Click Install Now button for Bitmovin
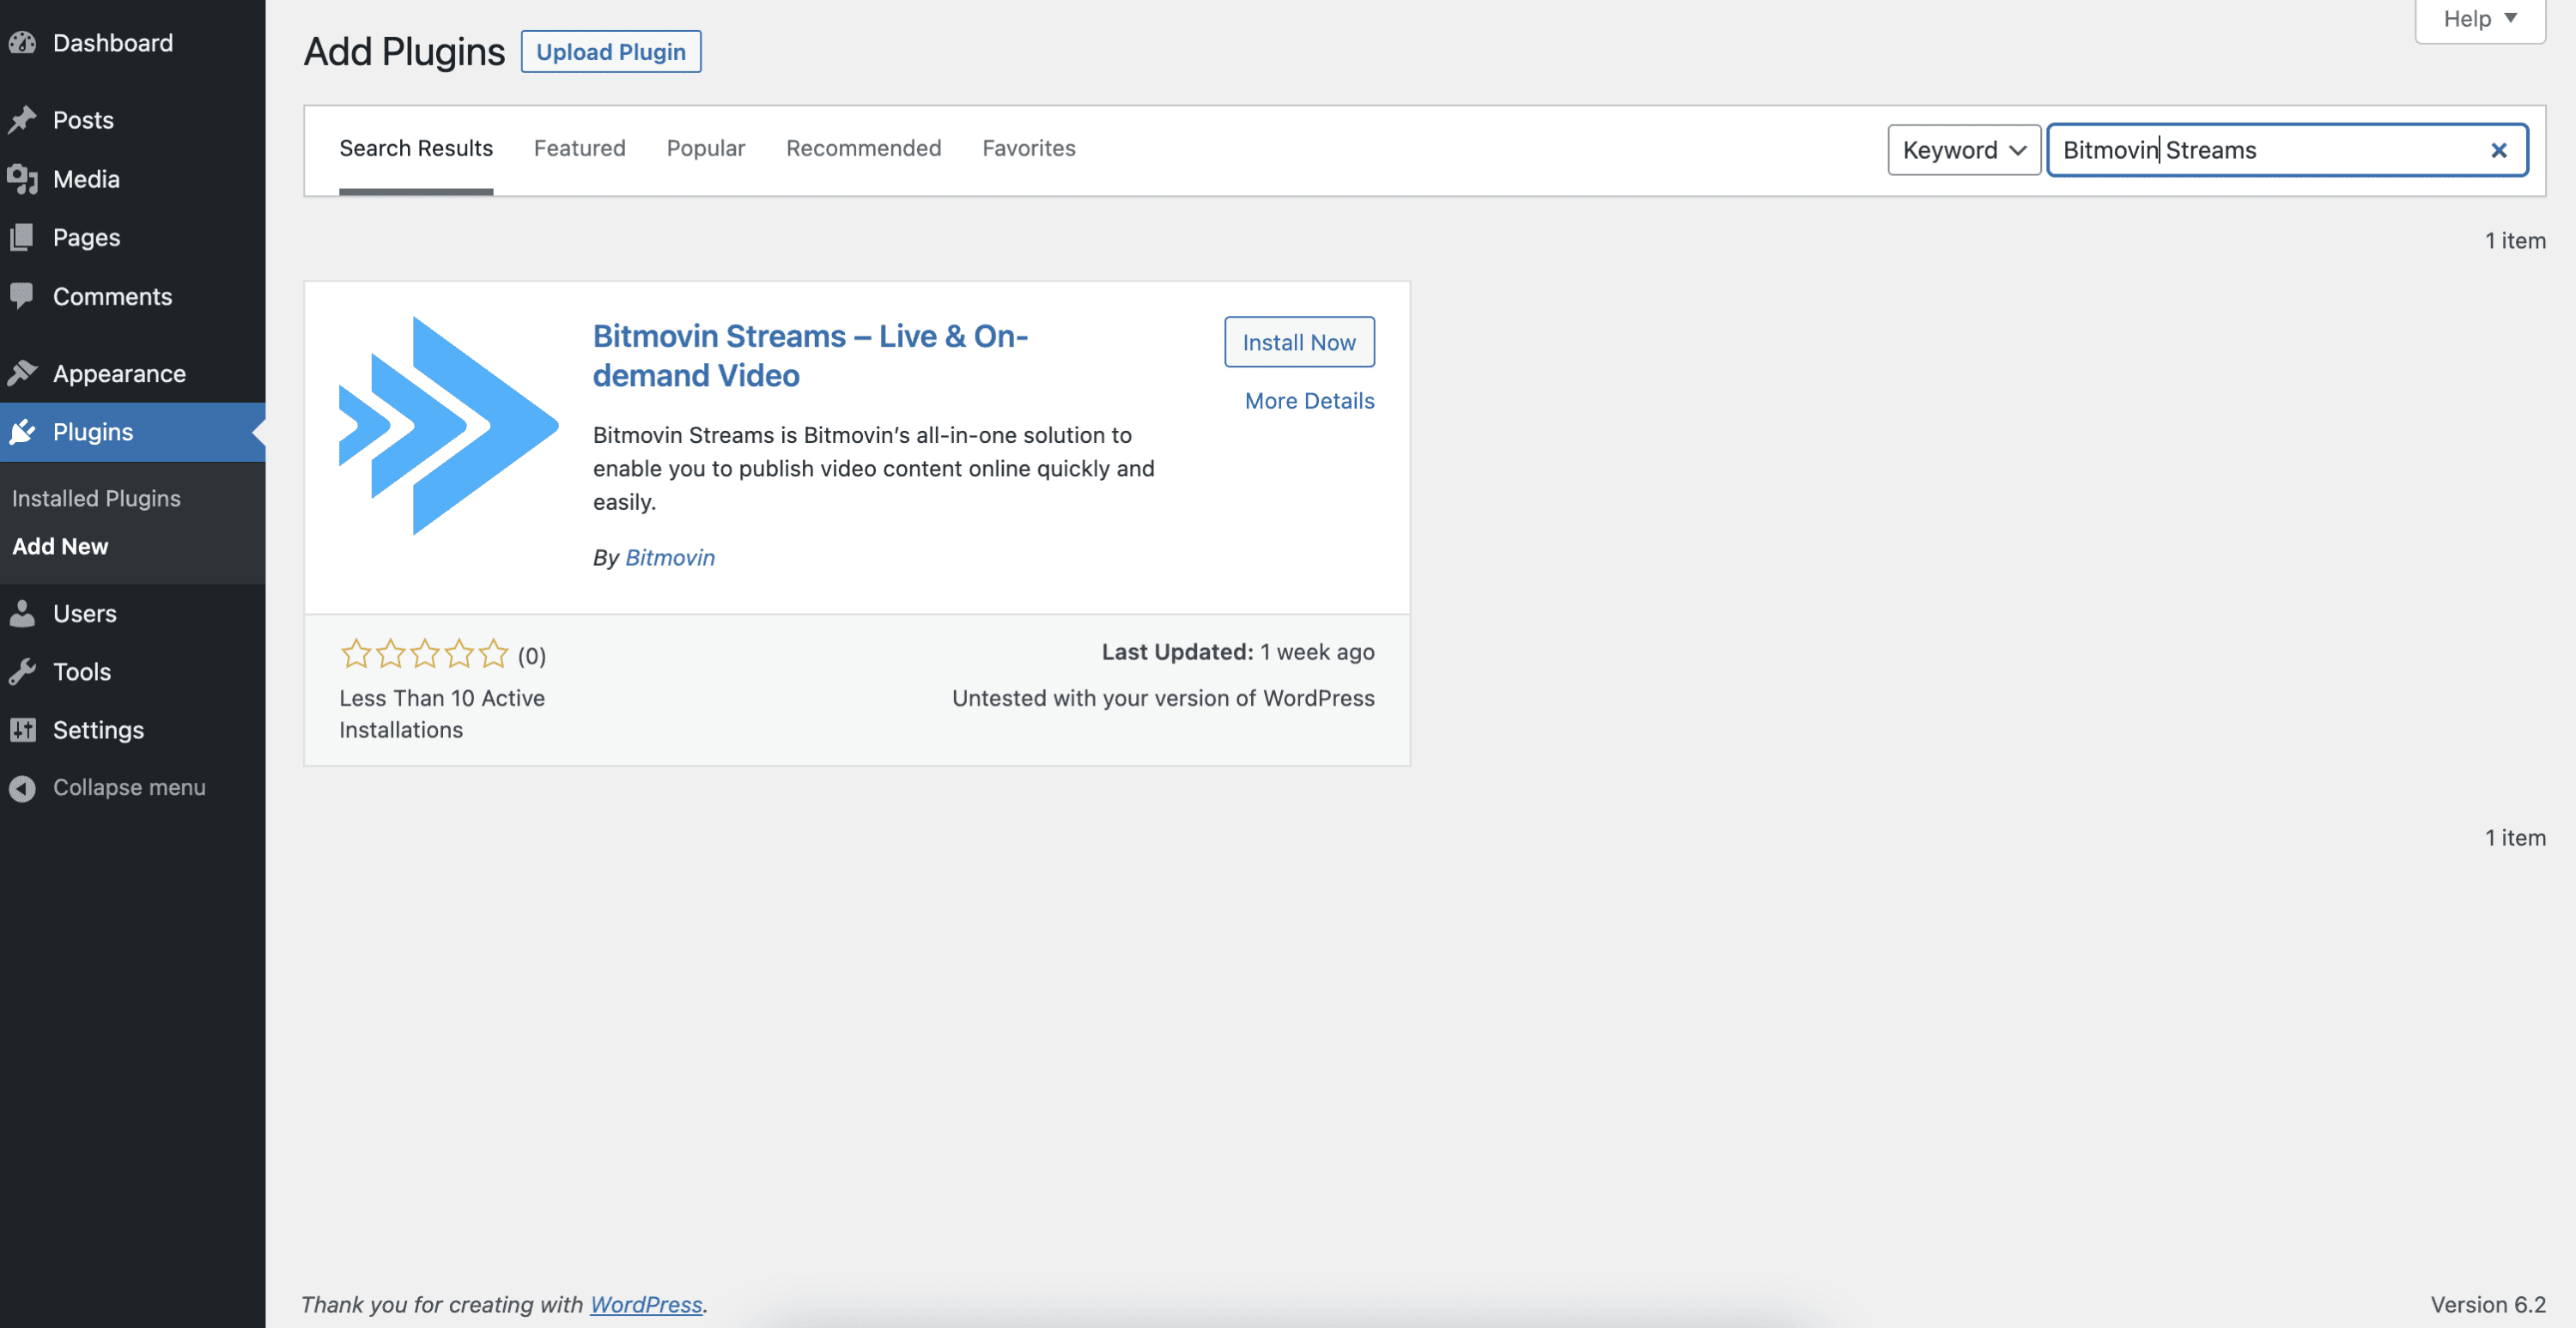Image resolution: width=2576 pixels, height=1328 pixels. [1299, 341]
